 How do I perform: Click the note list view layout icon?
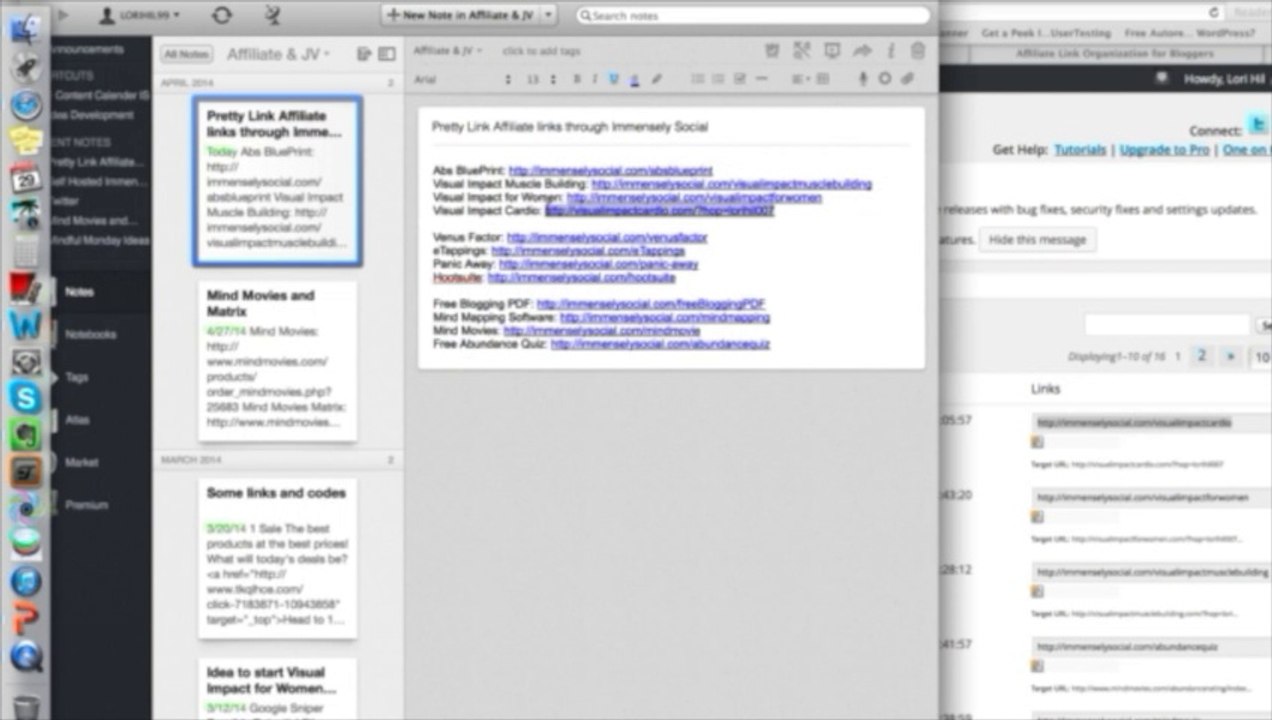tap(386, 54)
